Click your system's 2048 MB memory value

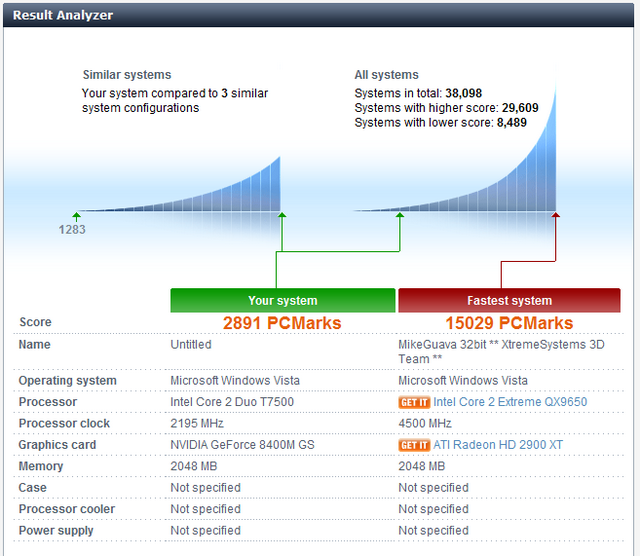(193, 466)
